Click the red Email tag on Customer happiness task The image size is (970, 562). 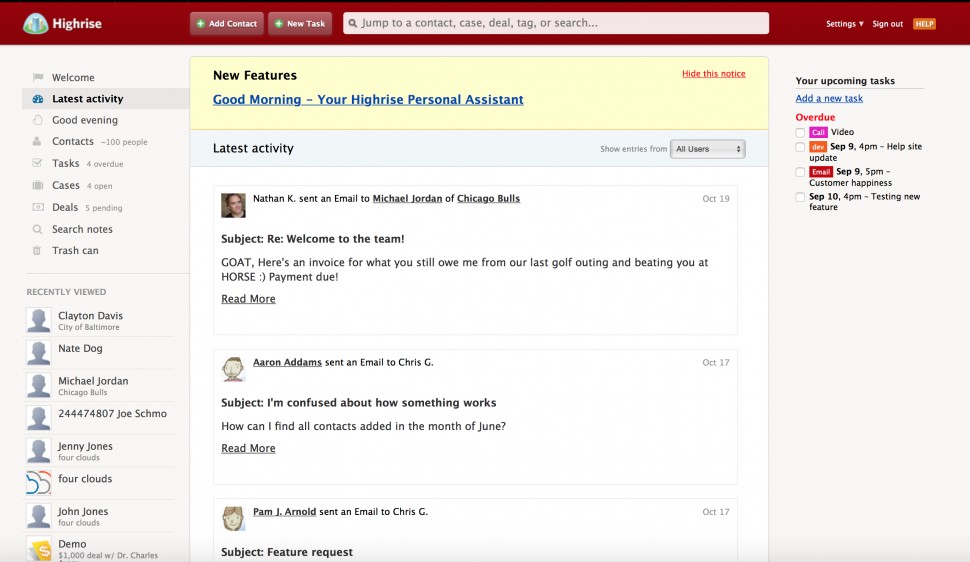pyautogui.click(x=821, y=171)
